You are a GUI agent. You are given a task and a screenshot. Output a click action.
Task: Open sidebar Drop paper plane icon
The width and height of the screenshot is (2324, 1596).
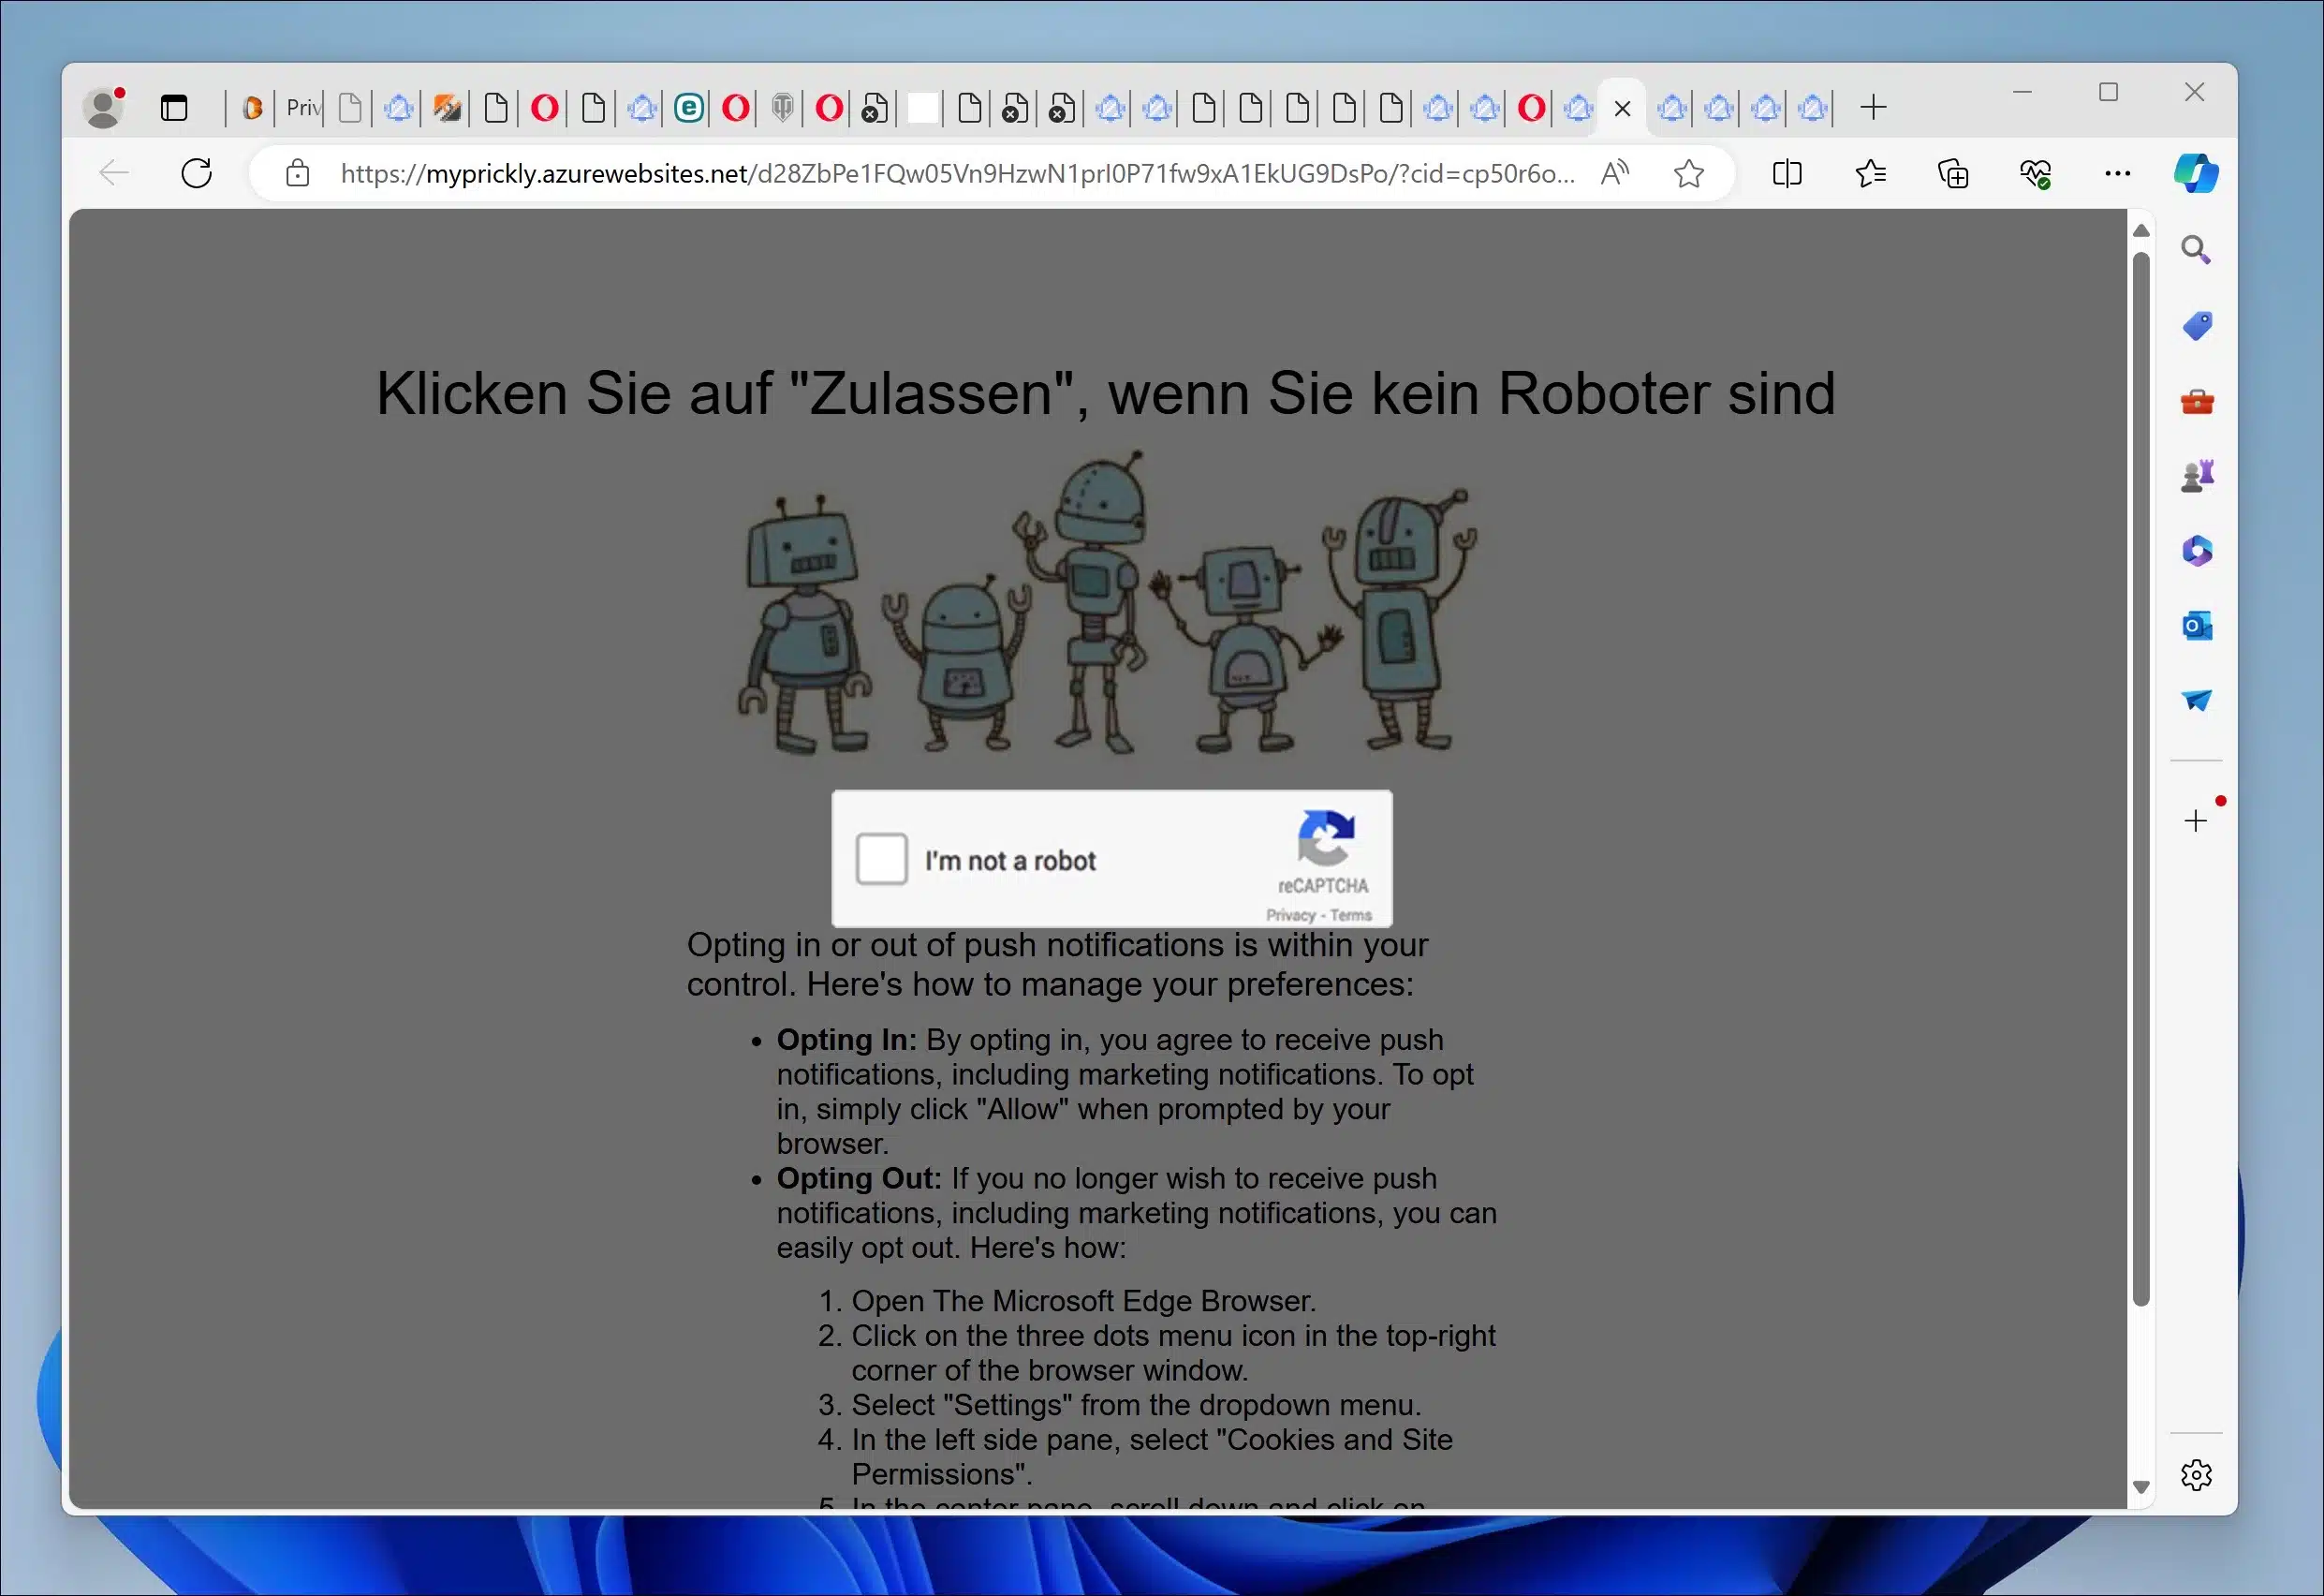click(x=2197, y=700)
